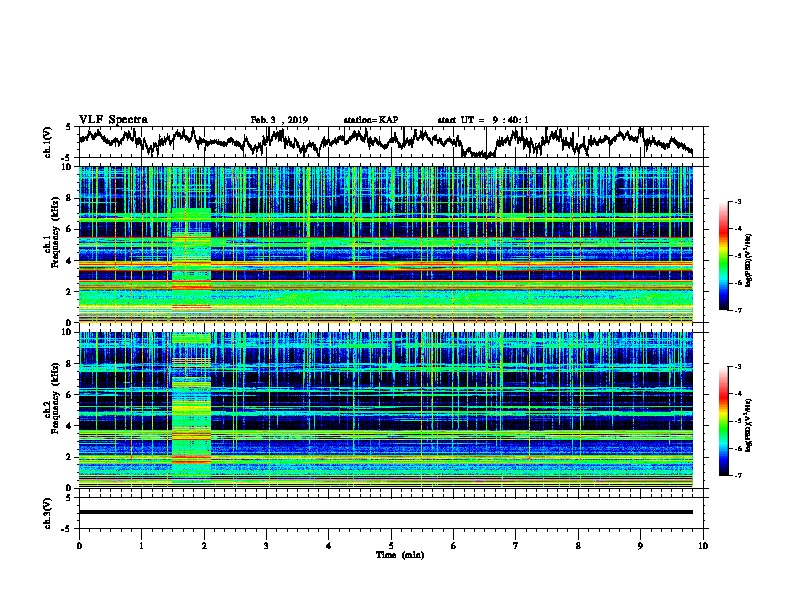Click the "10" tick on the time axis
Image resolution: width=792 pixels, height=612 pixels.
pyautogui.click(x=703, y=545)
